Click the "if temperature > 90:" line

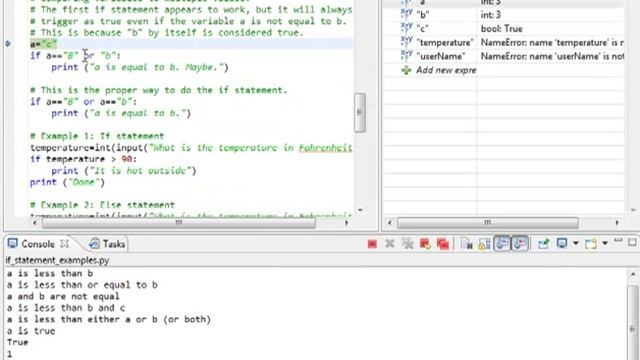coord(83,159)
